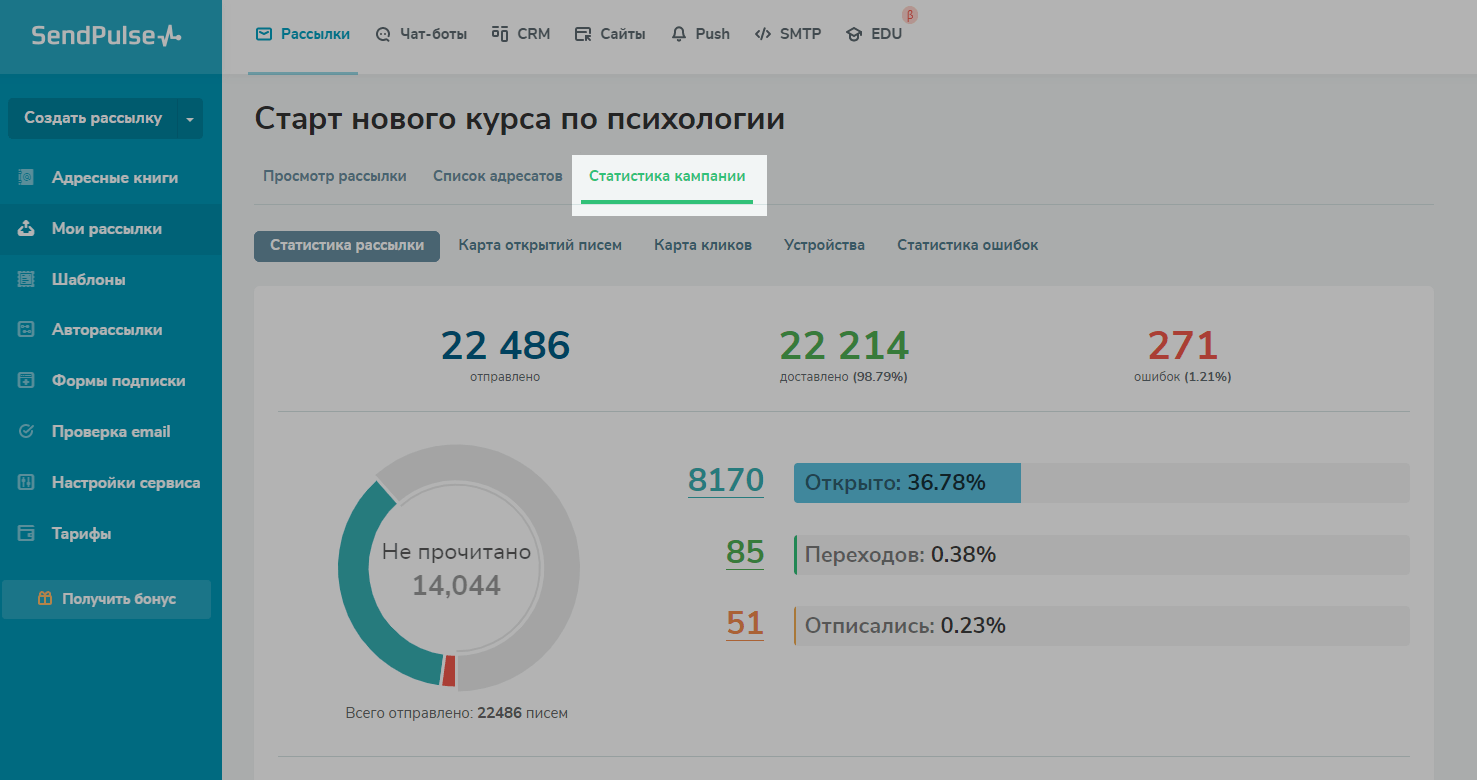This screenshot has width=1477, height=780.
Task: Open the Настройки сервиса icon
Action: pyautogui.click(x=27, y=483)
